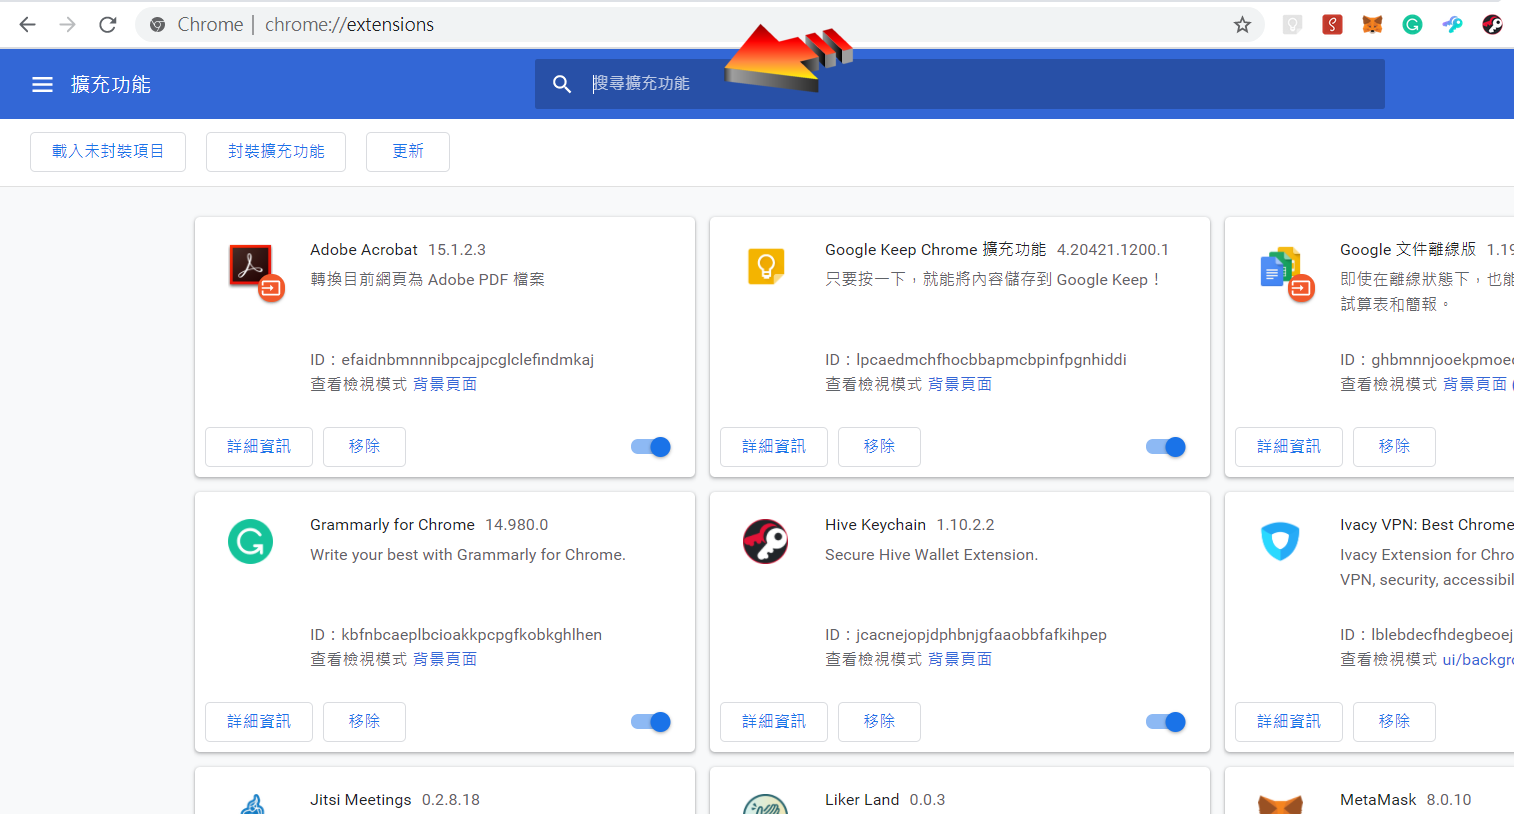Click the Ivacy VPN shield icon

(x=1280, y=541)
